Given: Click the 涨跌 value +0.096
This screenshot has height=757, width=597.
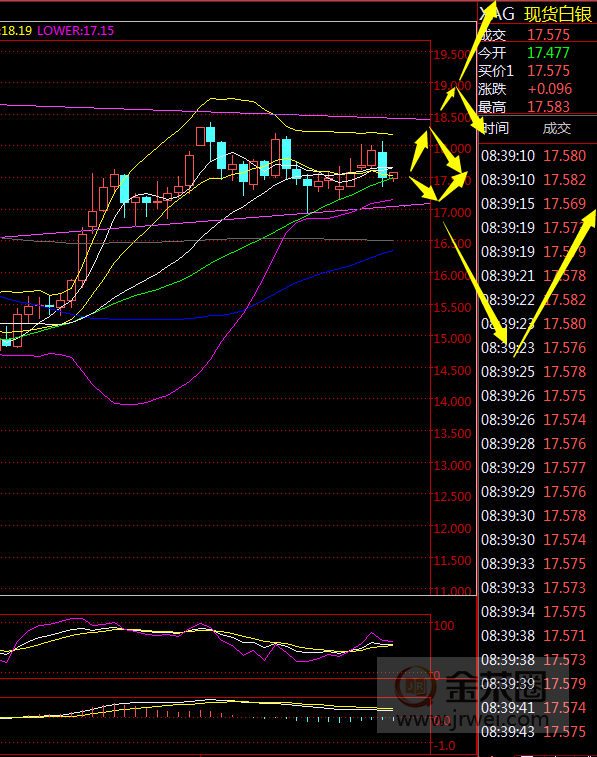Looking at the screenshot, I should 549,89.
